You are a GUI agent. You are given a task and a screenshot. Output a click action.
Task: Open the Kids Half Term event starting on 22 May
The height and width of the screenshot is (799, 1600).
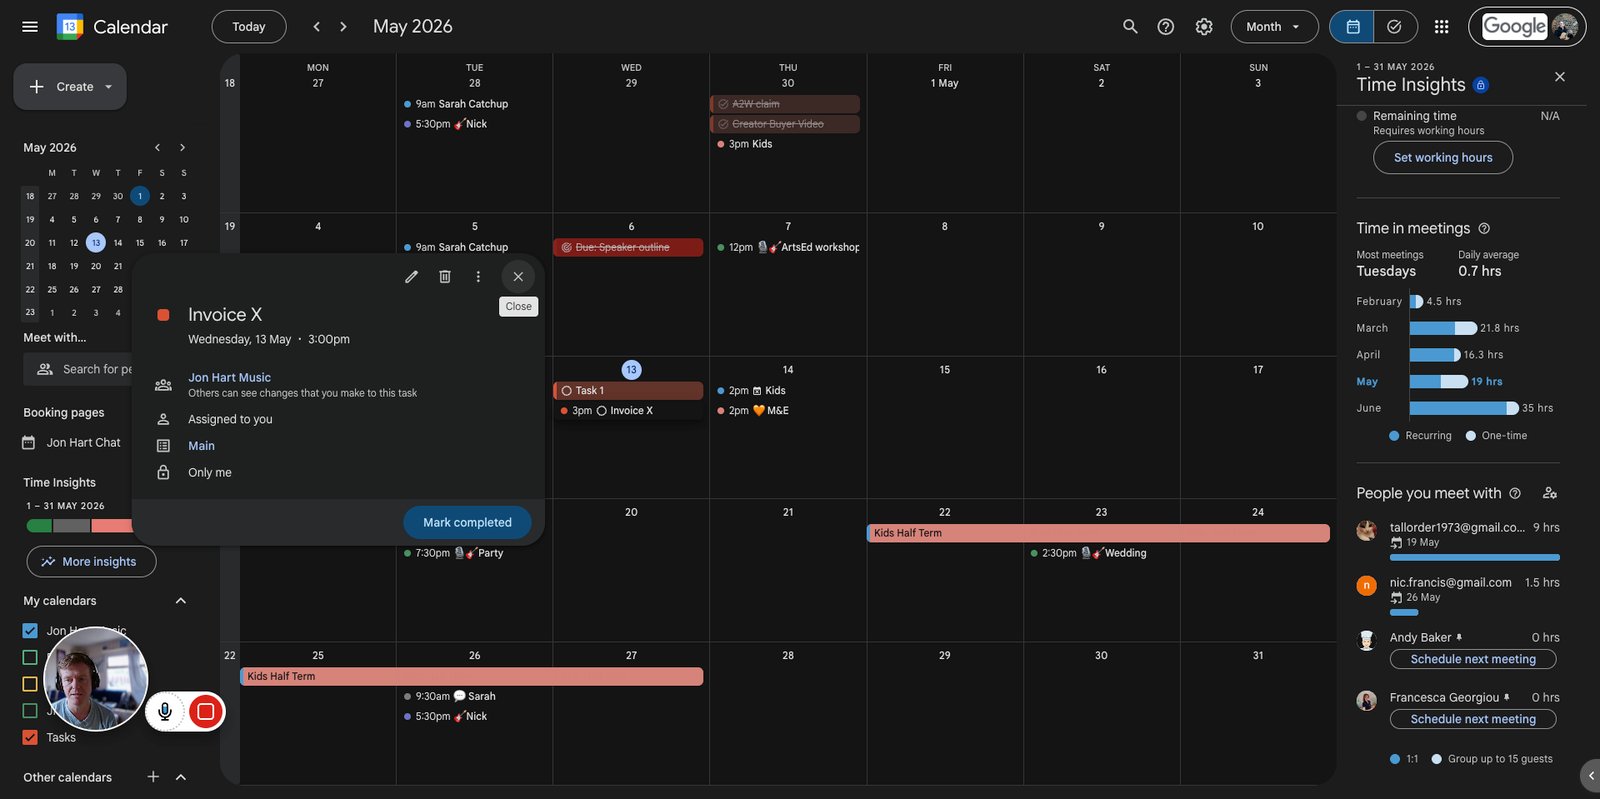pos(1098,533)
